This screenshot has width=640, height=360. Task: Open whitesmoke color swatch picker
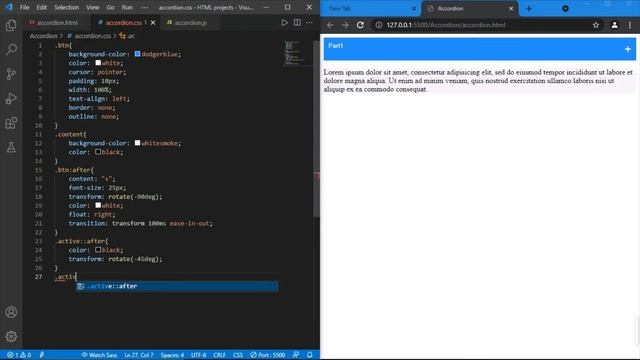pyautogui.click(x=138, y=143)
